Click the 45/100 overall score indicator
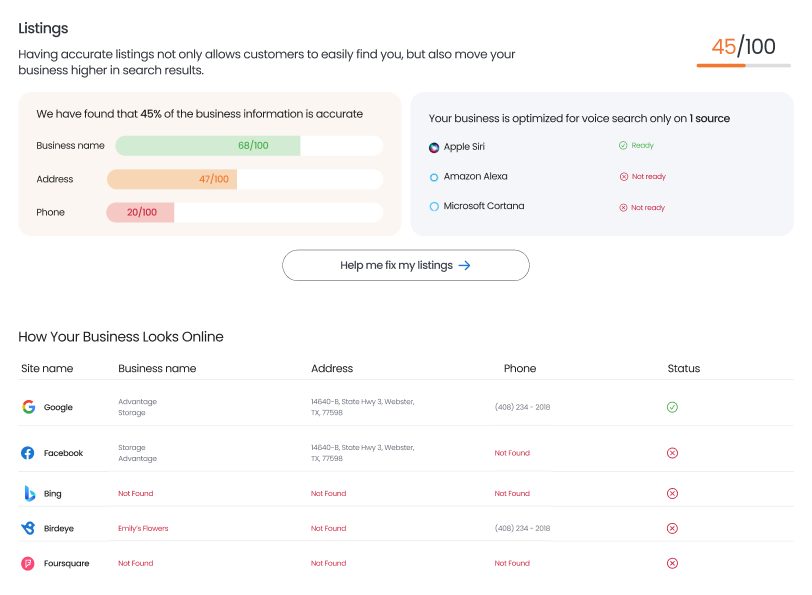 click(743, 47)
